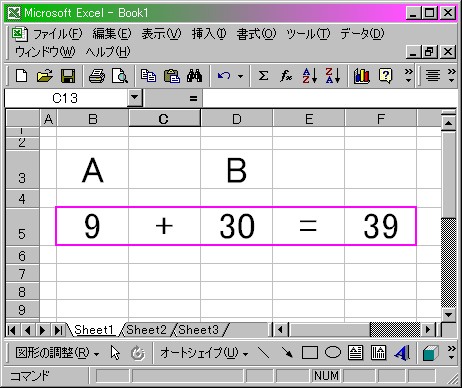This screenshot has height=388, width=462.
Task: Select the Line drawing tool
Action: (264, 353)
